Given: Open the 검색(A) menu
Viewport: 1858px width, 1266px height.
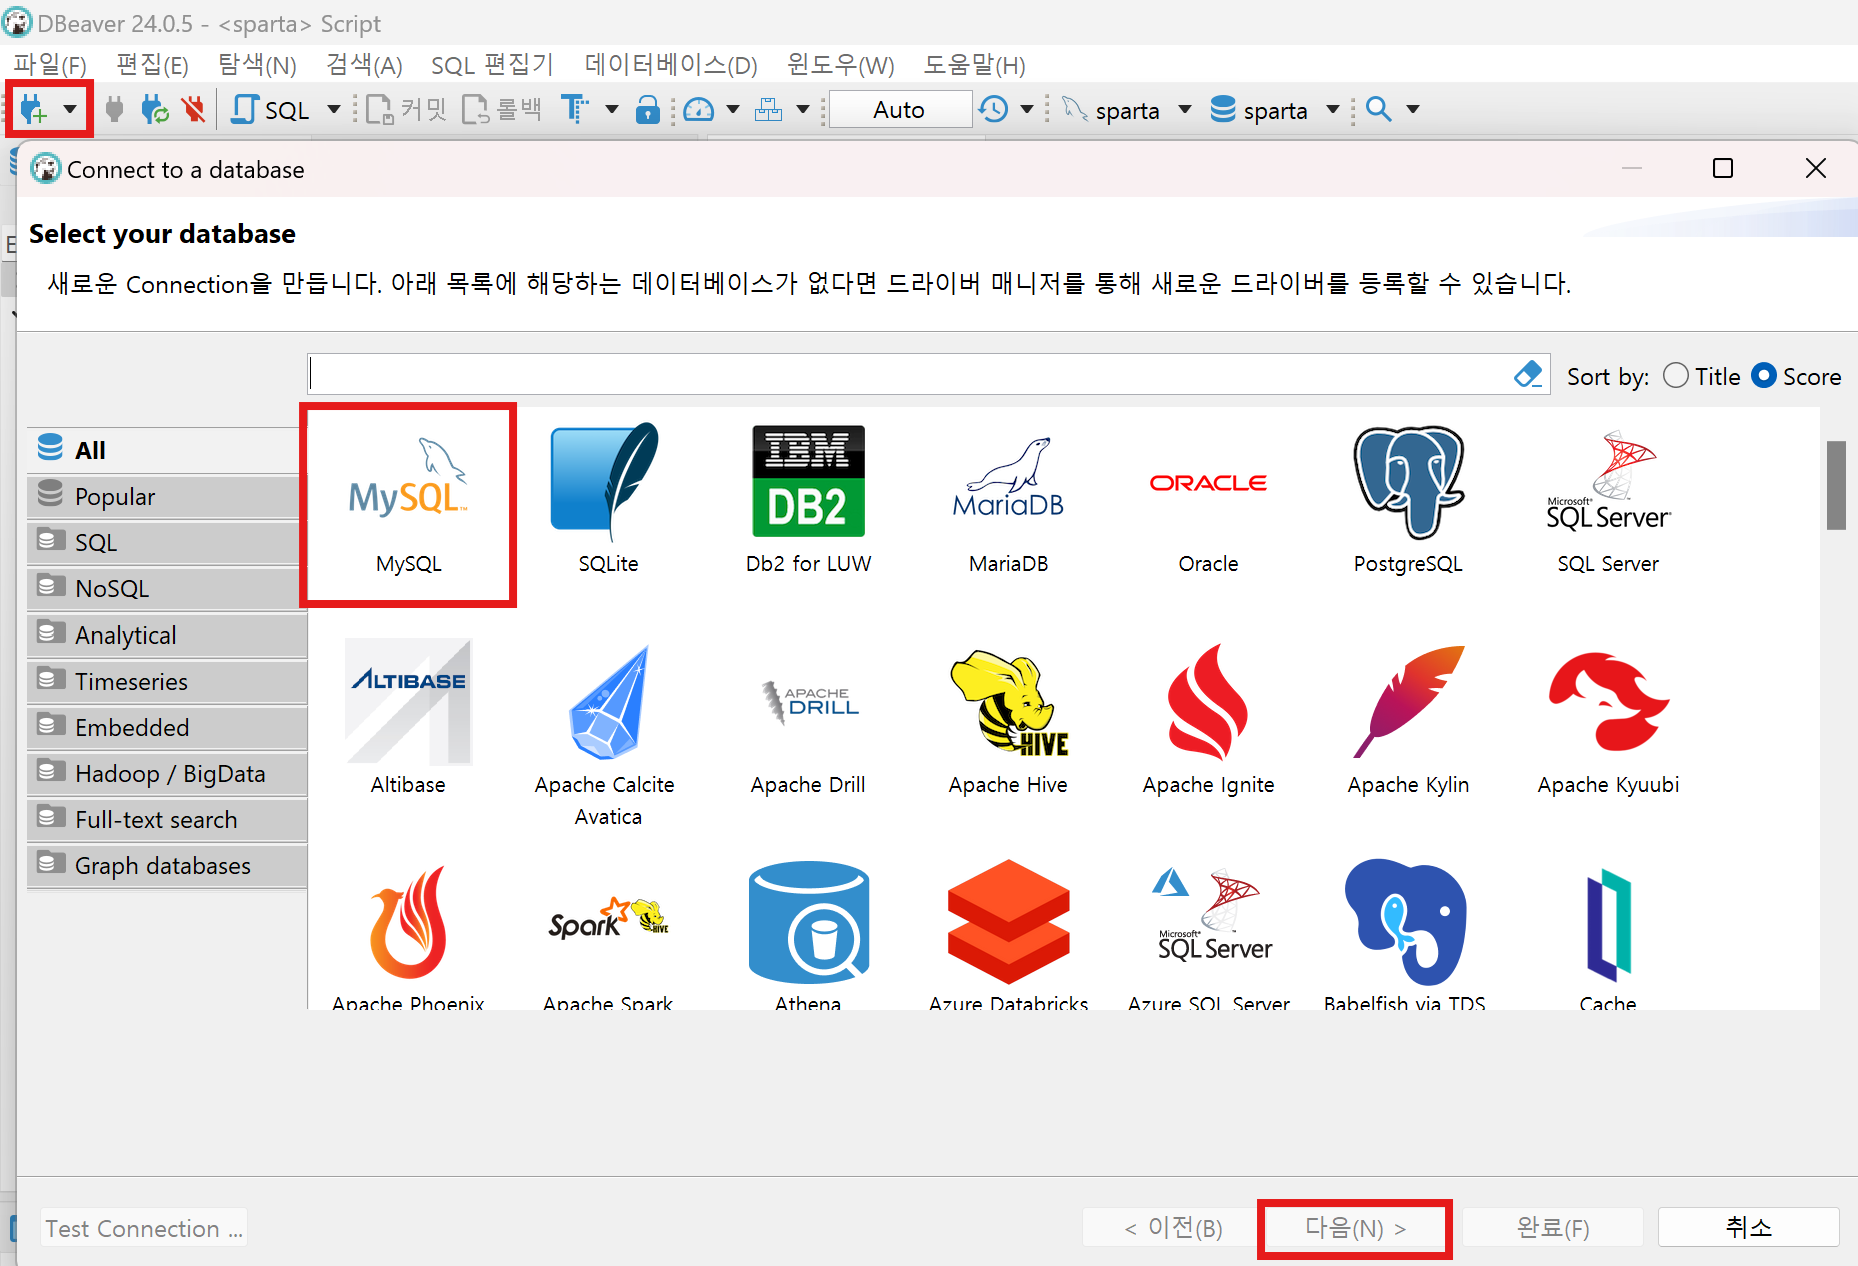Looking at the screenshot, I should 364,65.
